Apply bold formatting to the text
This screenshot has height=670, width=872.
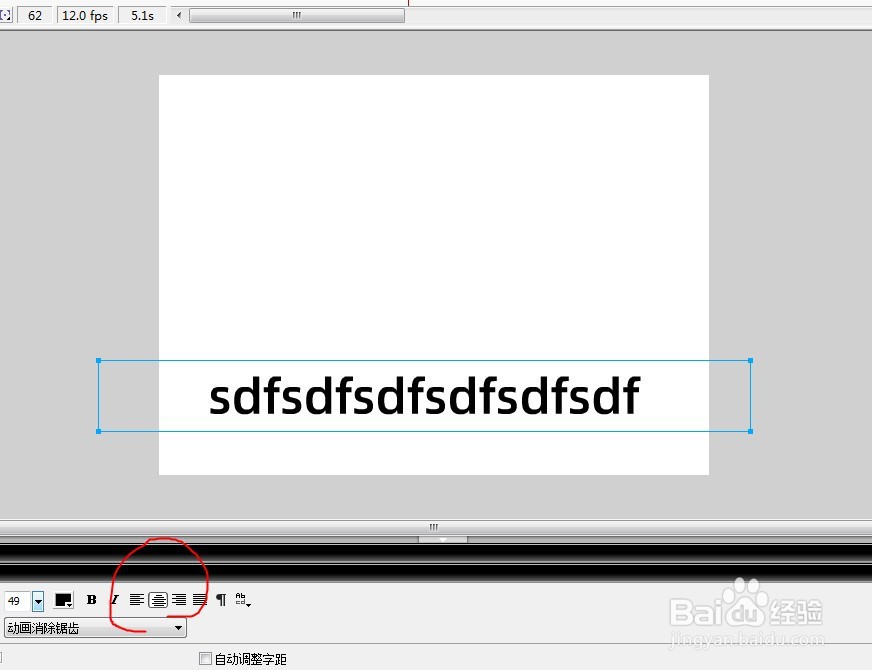click(91, 600)
